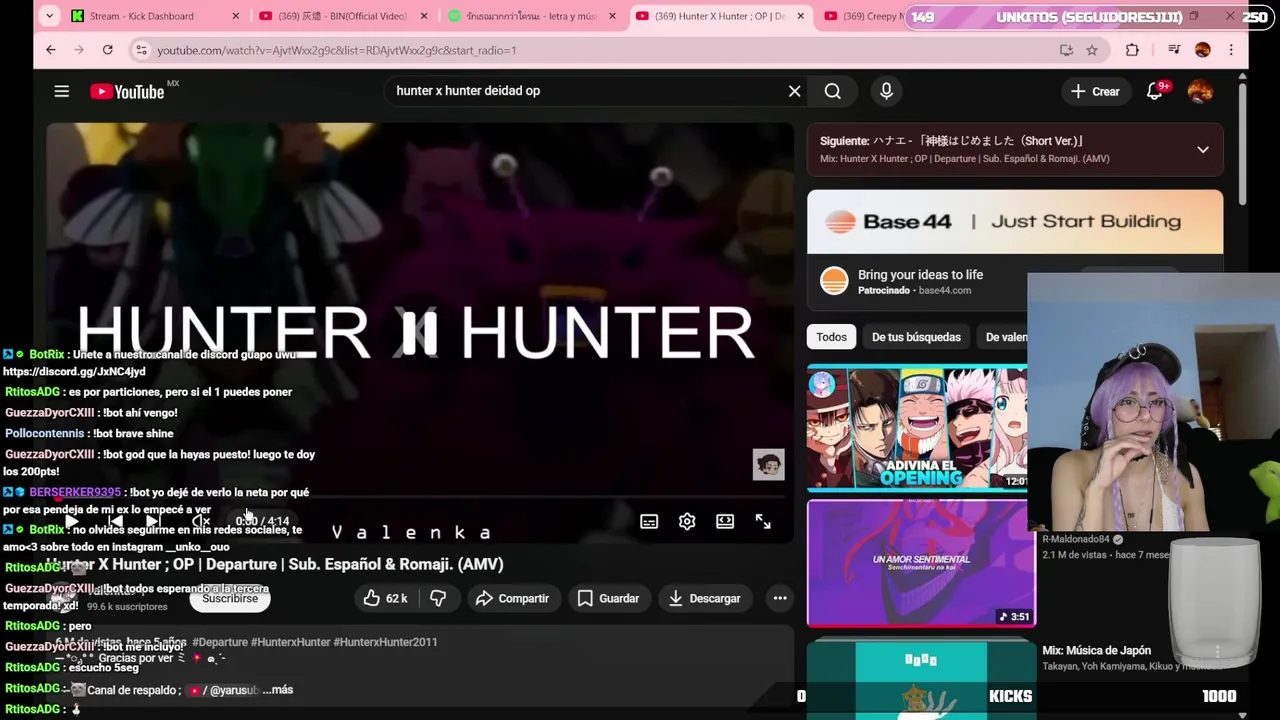Play the video with the play button
The height and width of the screenshot is (720, 1280).
pos(71,521)
